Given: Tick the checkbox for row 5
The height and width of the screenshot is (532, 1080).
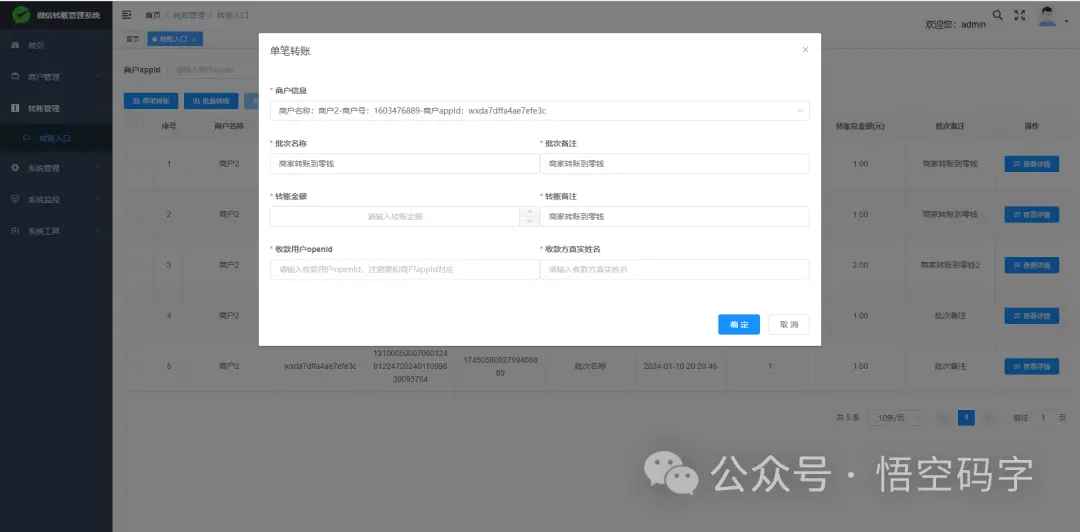Looking at the screenshot, I should click(x=138, y=366).
